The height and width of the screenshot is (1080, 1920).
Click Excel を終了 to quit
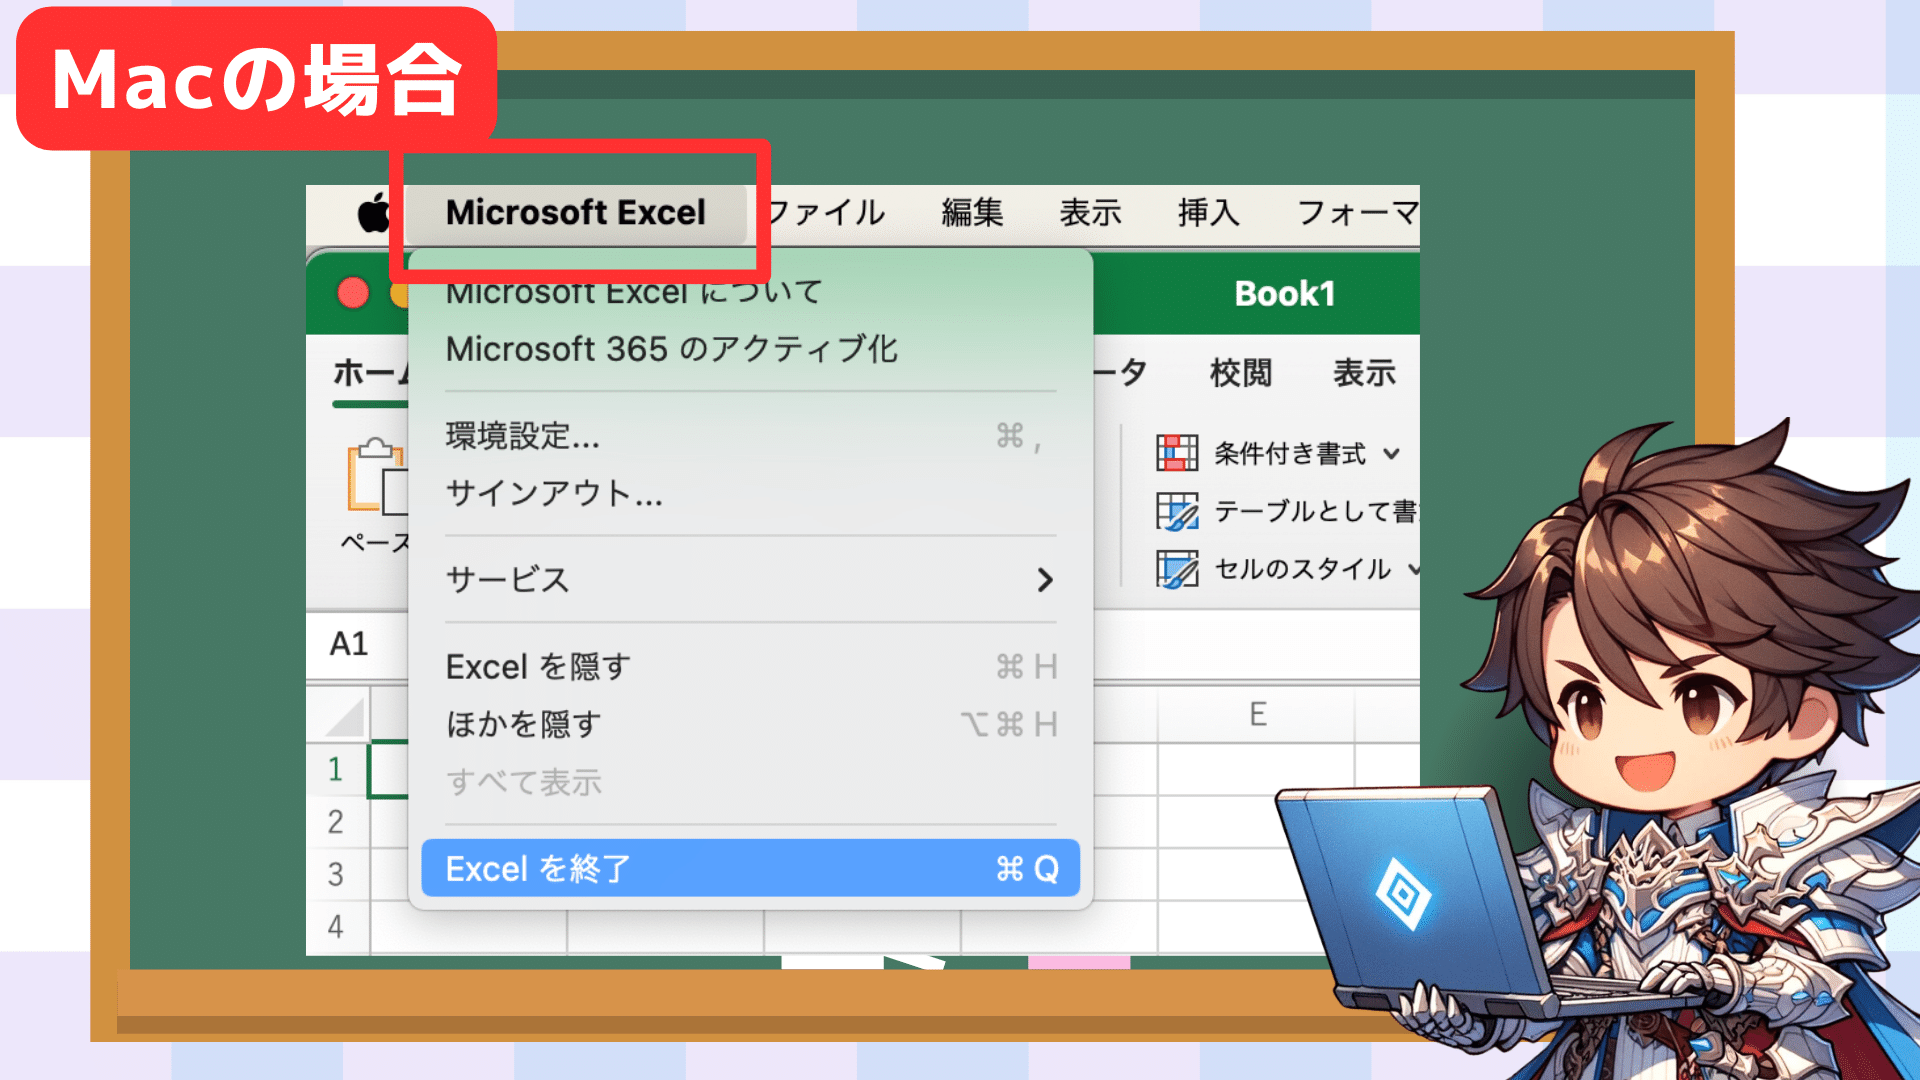pyautogui.click(x=750, y=868)
